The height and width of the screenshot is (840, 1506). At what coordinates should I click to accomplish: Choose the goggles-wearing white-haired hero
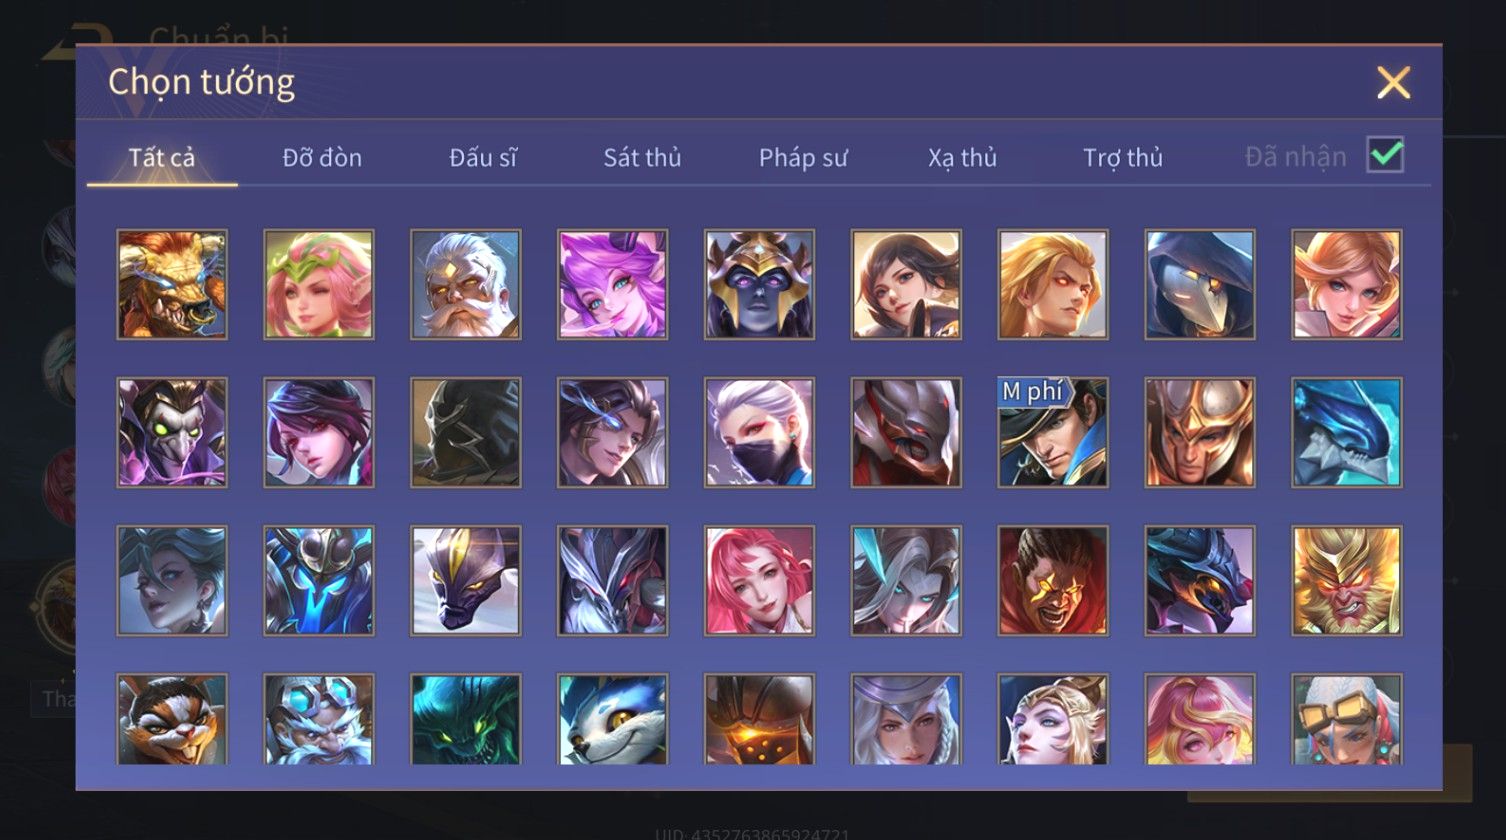[x=1347, y=719]
